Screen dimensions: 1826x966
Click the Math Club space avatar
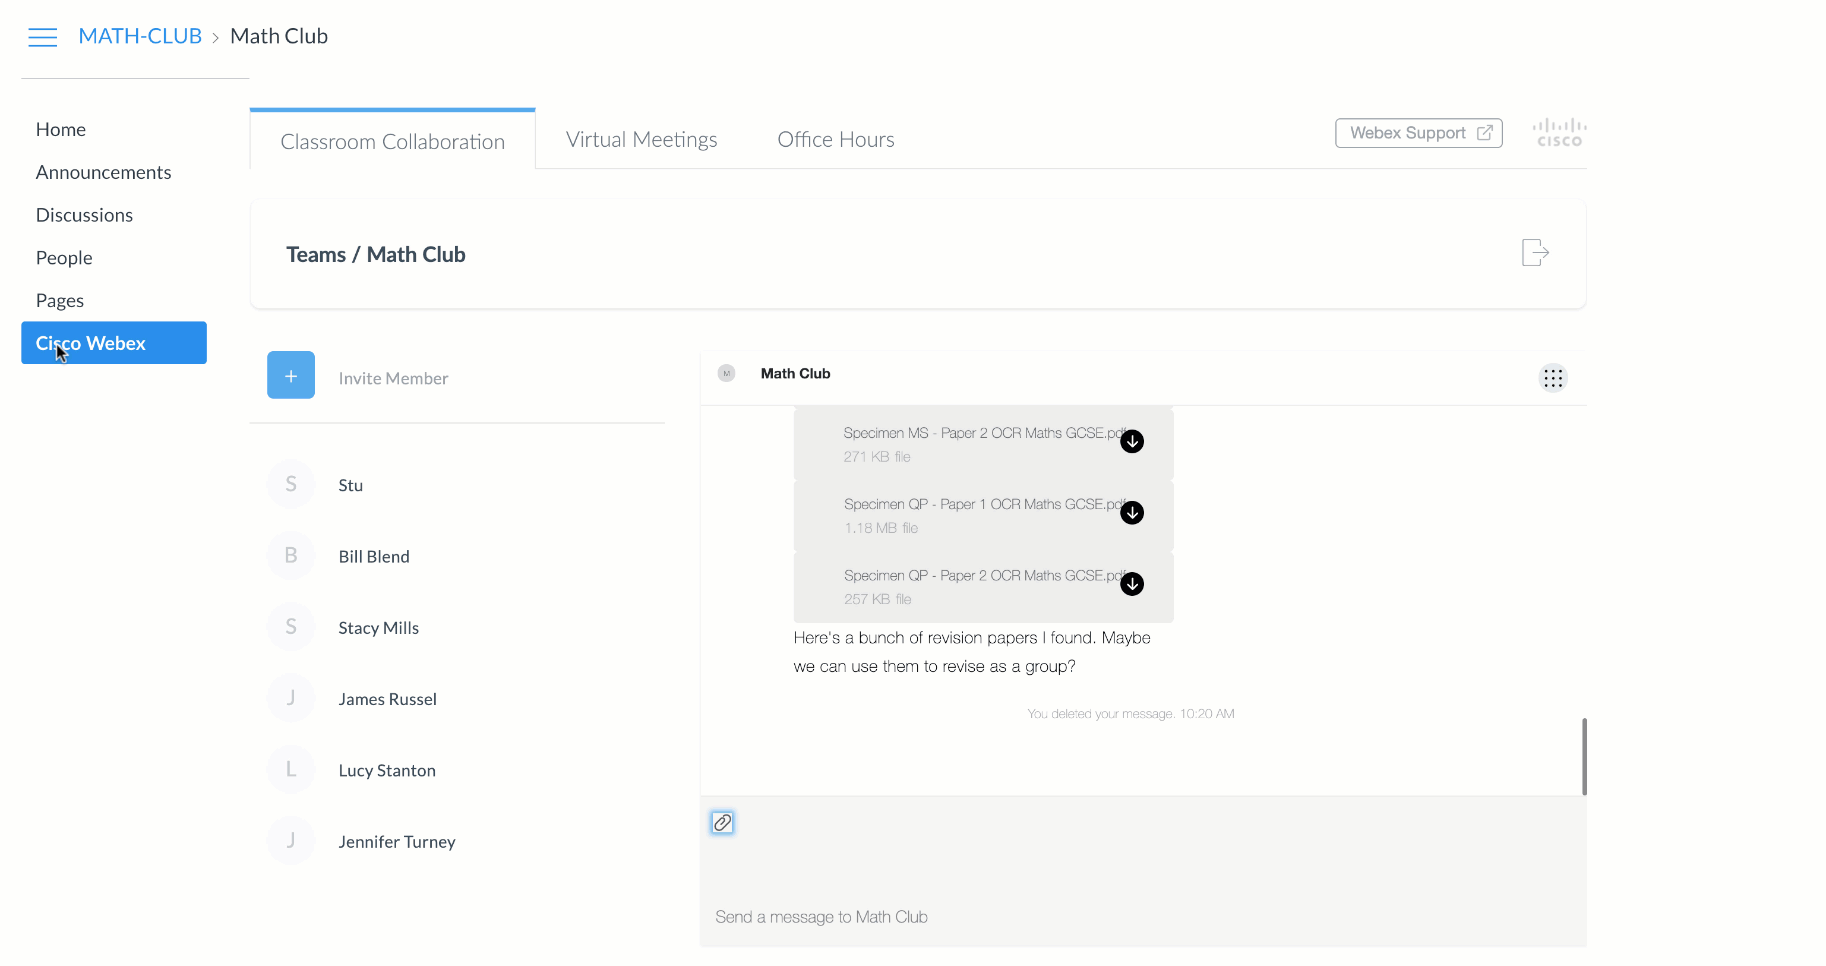(x=727, y=373)
